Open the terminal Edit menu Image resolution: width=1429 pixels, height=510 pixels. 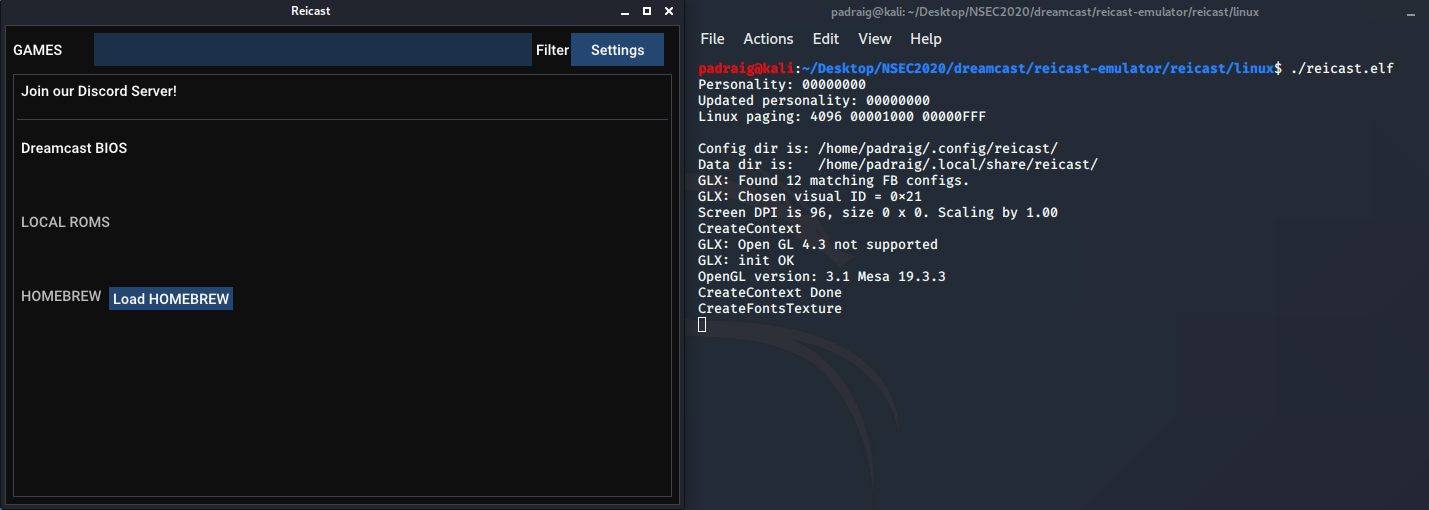[826, 39]
